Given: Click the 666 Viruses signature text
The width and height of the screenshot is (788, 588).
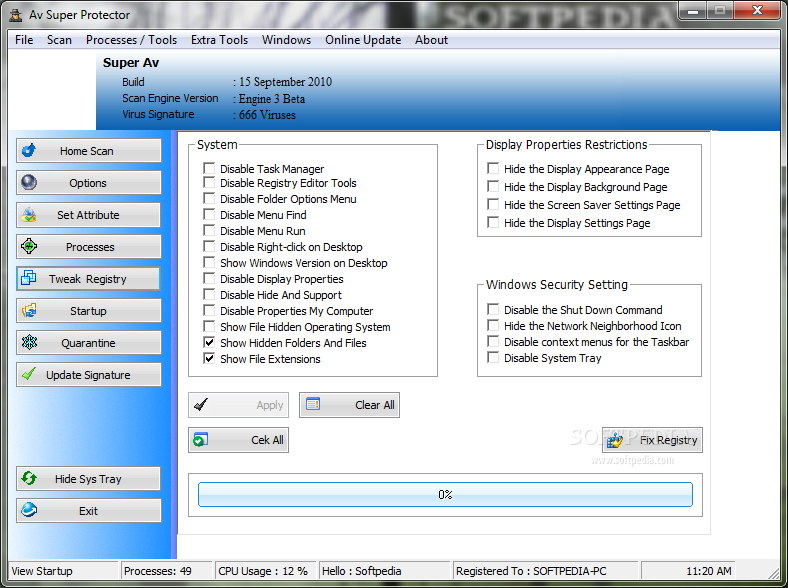Looking at the screenshot, I should [267, 115].
